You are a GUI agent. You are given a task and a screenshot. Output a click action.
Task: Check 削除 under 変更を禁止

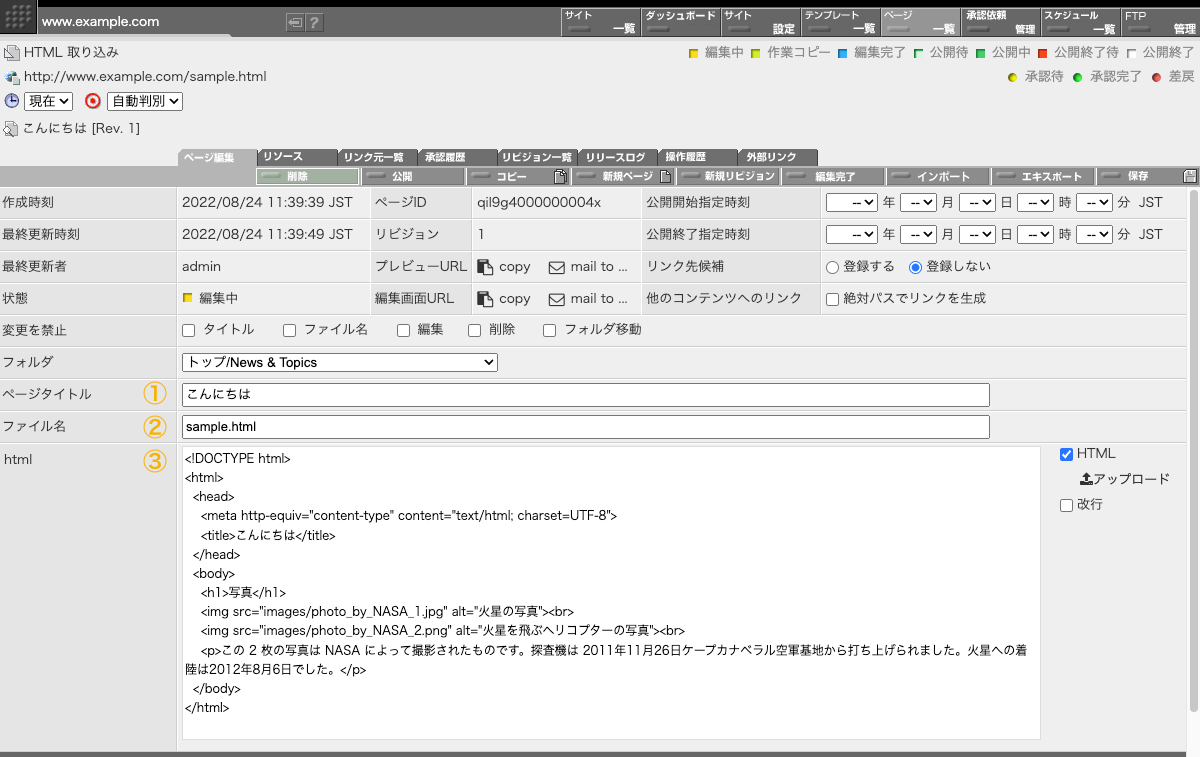pos(474,330)
